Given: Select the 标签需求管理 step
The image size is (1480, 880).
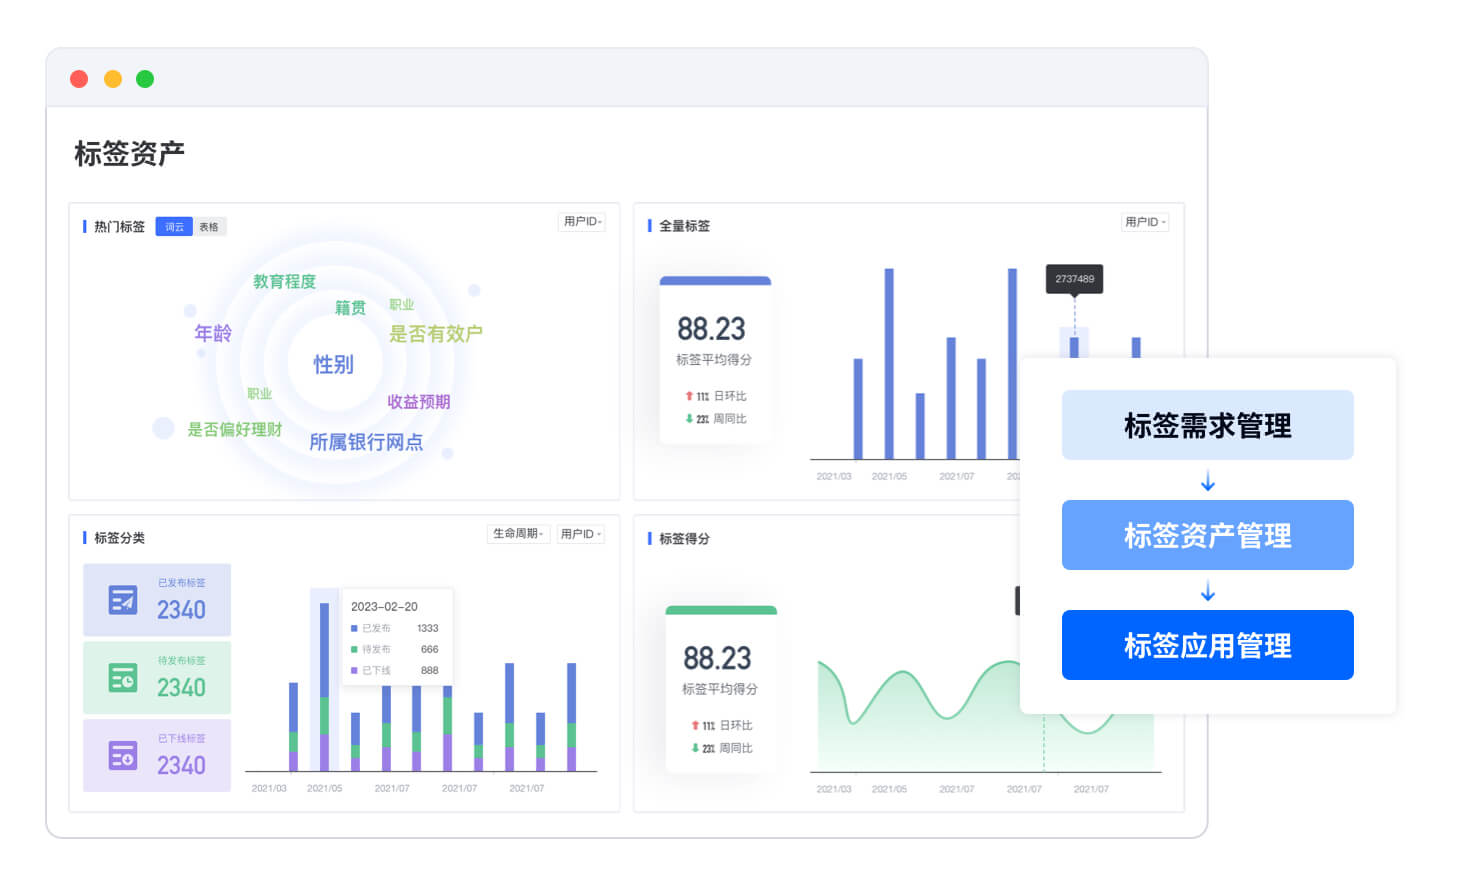Looking at the screenshot, I should tap(1207, 425).
